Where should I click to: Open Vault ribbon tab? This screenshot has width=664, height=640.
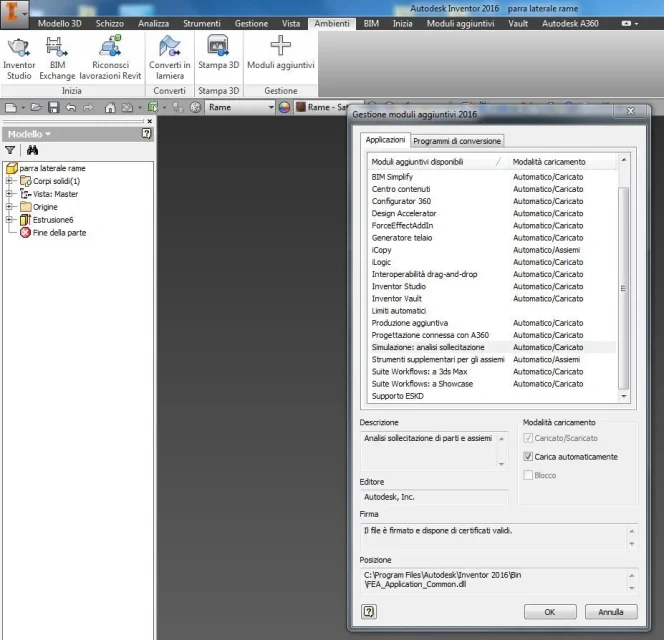(x=517, y=24)
